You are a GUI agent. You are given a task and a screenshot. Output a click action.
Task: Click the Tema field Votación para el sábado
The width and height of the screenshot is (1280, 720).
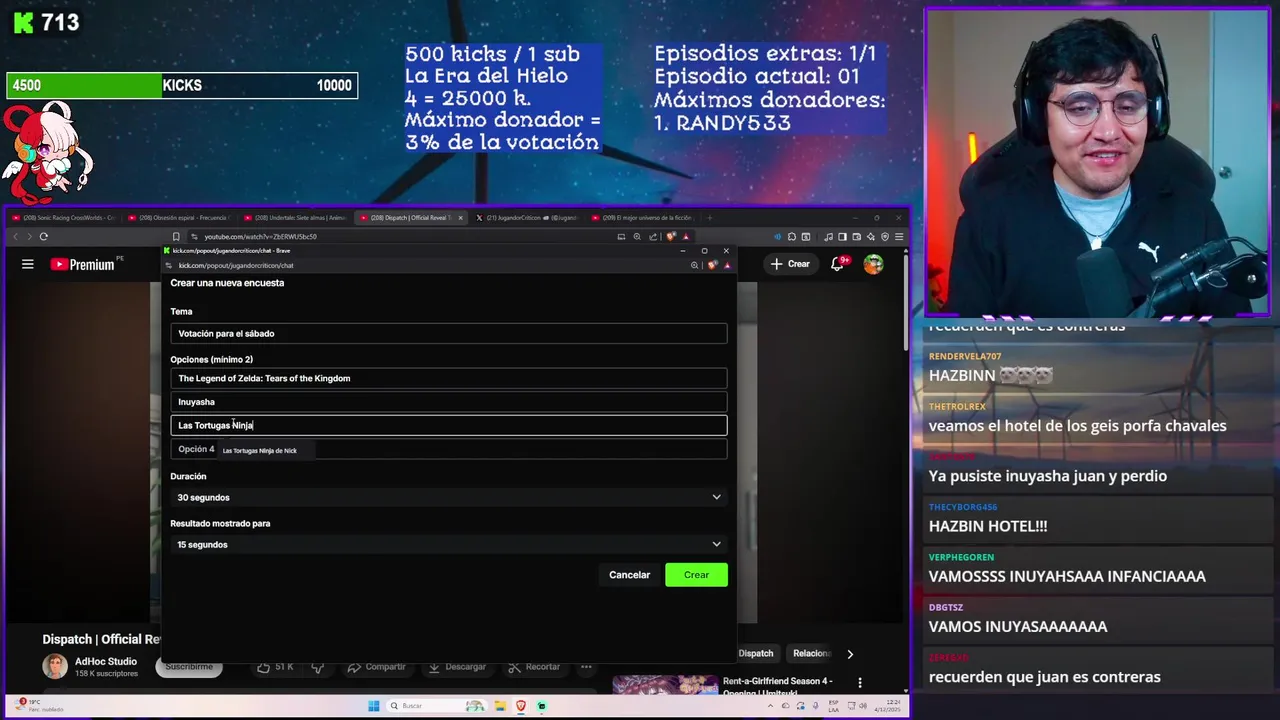[448, 334]
